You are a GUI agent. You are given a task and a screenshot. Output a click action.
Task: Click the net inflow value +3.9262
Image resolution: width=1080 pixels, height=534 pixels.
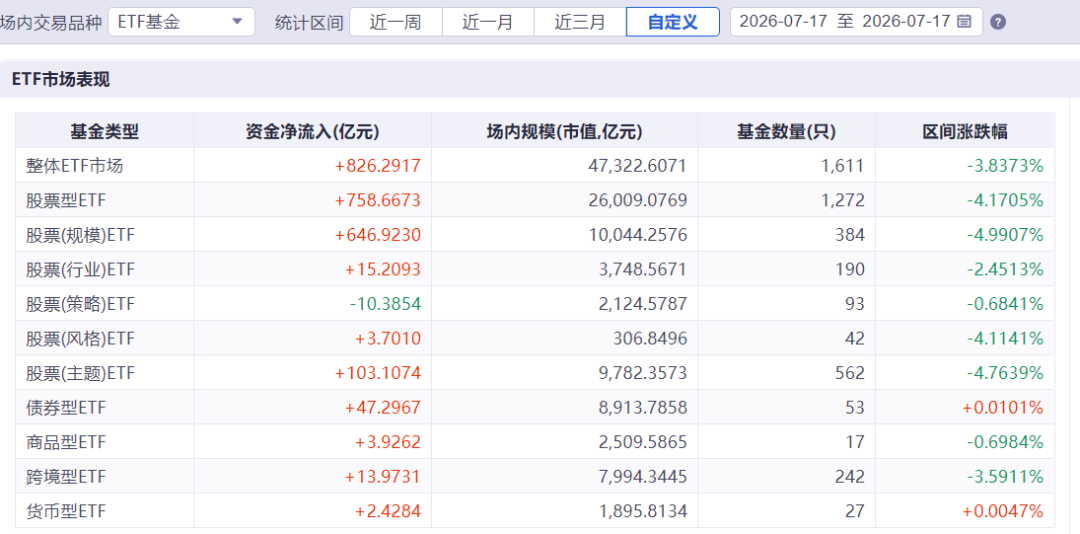point(387,442)
